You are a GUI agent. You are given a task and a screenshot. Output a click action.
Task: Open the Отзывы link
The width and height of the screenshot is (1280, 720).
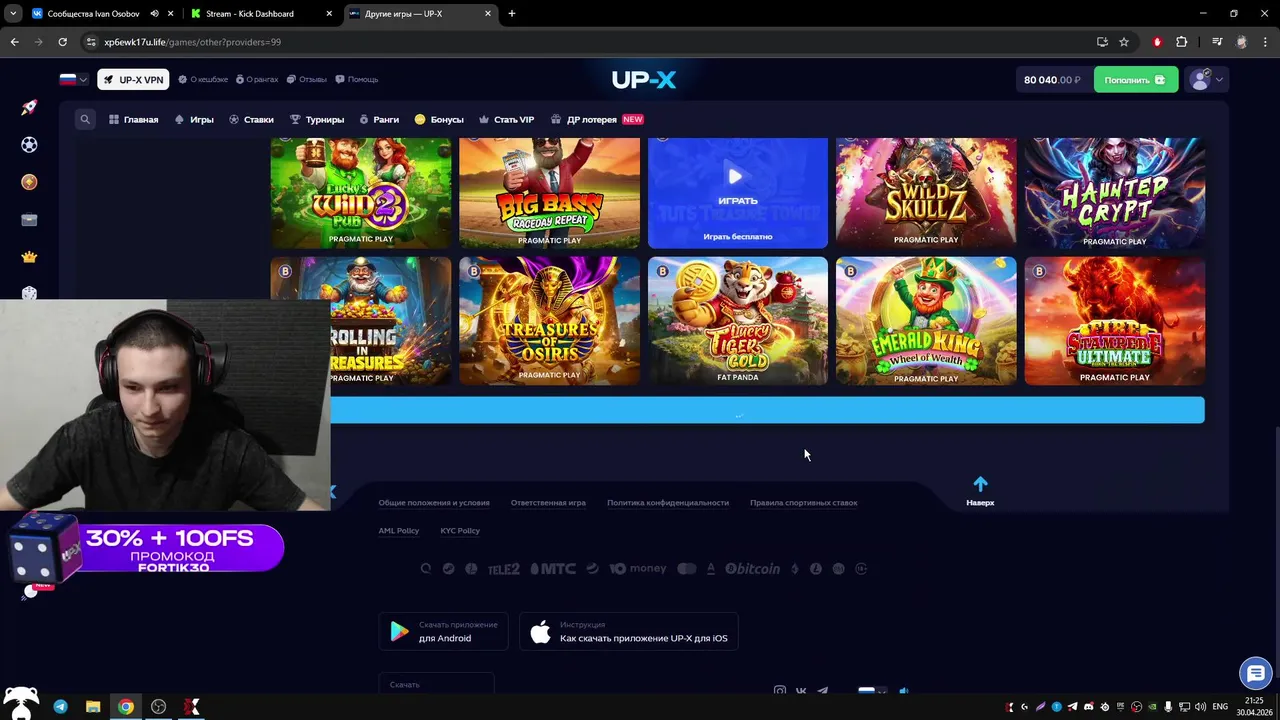[306, 80]
